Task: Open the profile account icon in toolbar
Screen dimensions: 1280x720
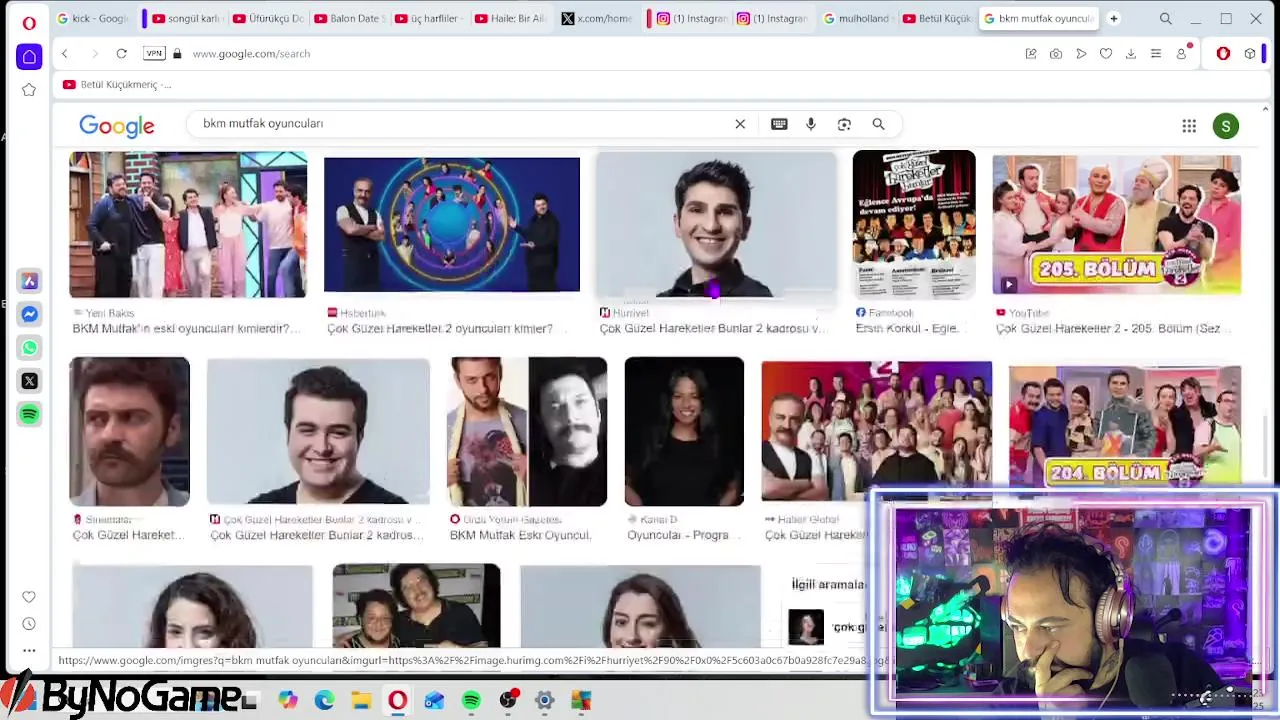Action: coord(1181,53)
